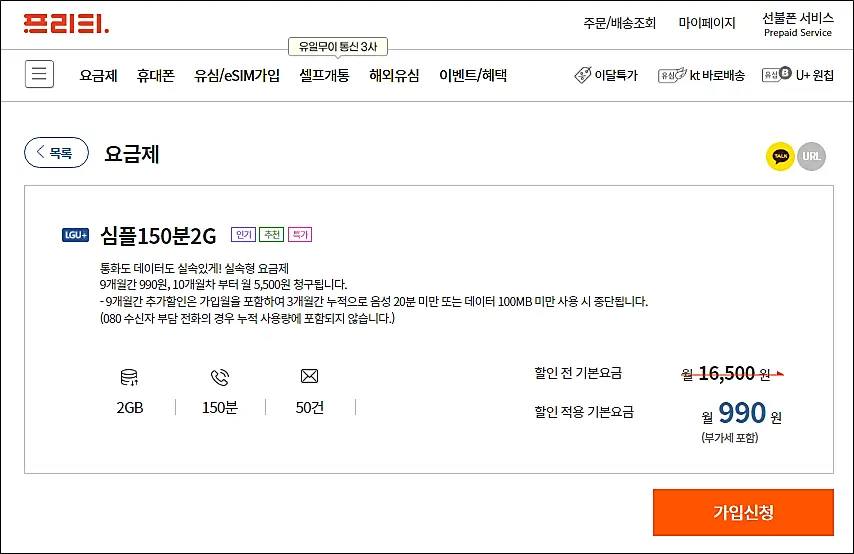
Task: Click the 유일무이 통신 3사 tooltip
Action: pyautogui.click(x=338, y=46)
